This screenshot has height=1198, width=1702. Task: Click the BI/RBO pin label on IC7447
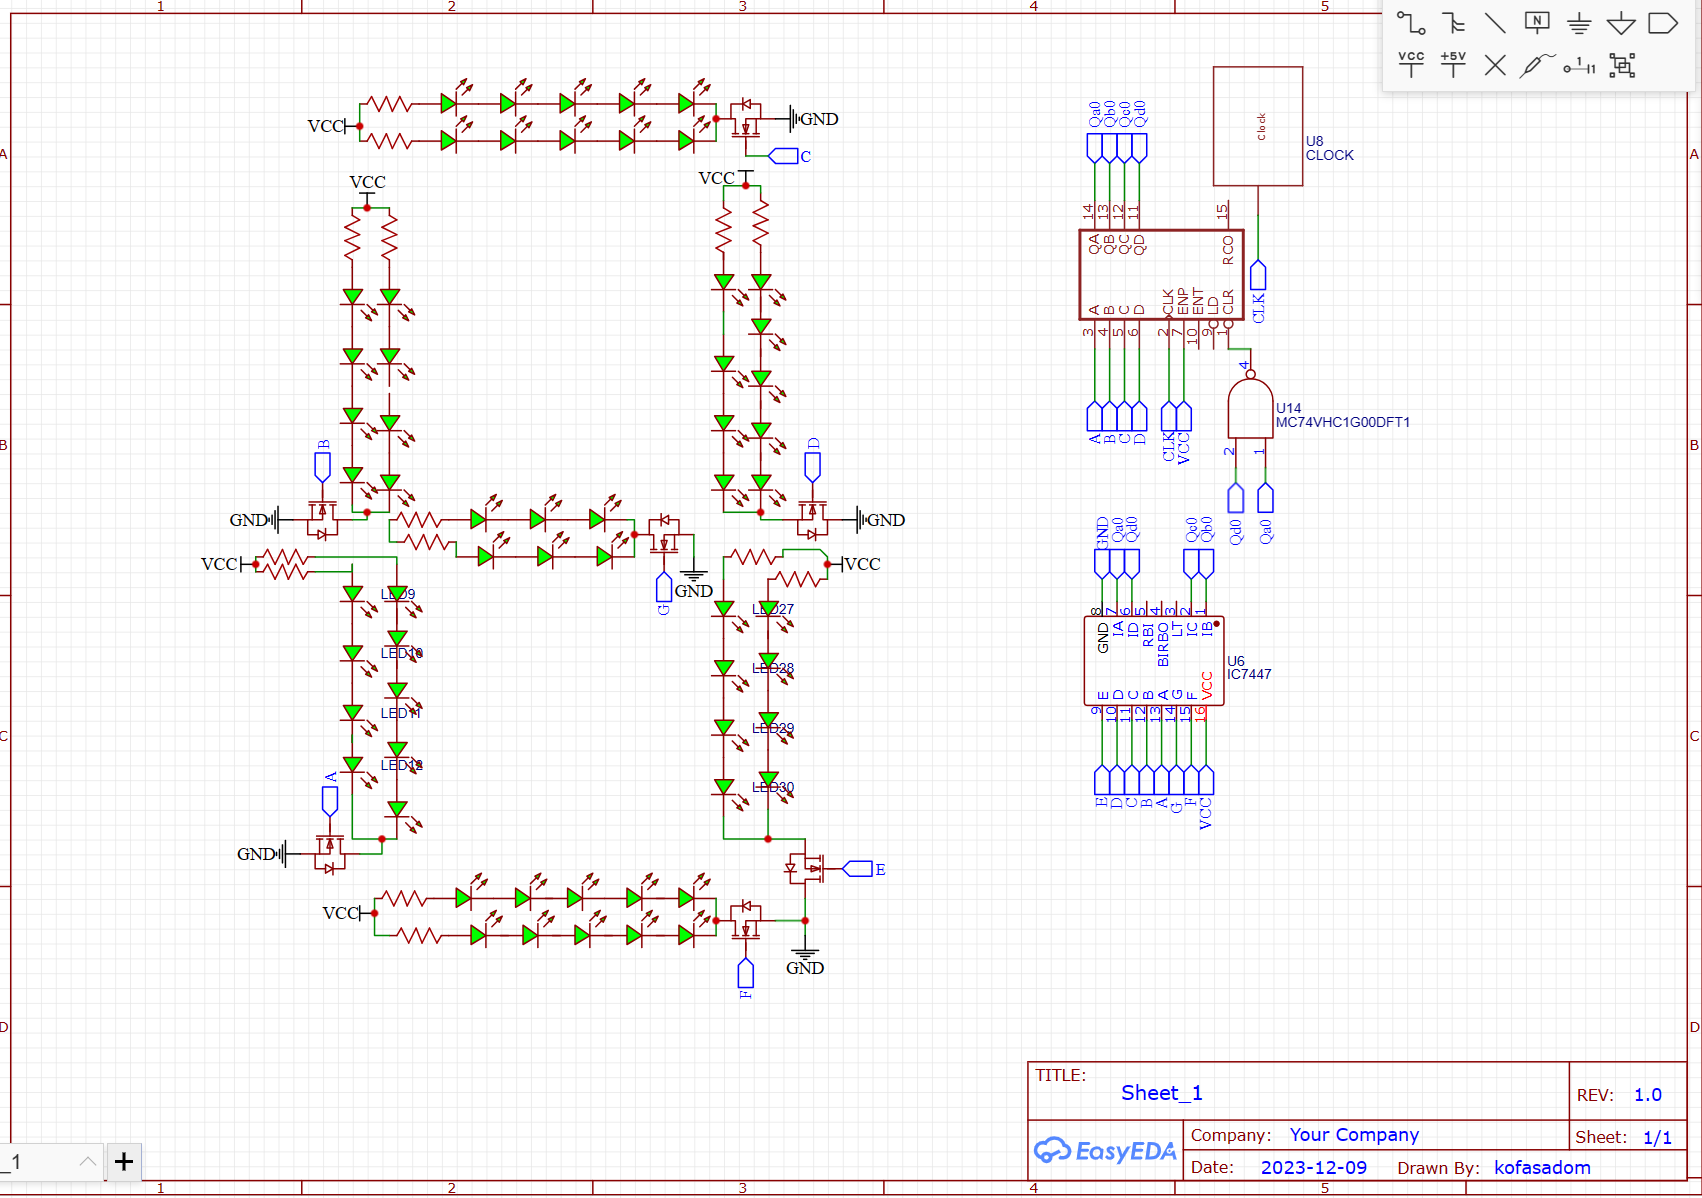pyautogui.click(x=1163, y=644)
